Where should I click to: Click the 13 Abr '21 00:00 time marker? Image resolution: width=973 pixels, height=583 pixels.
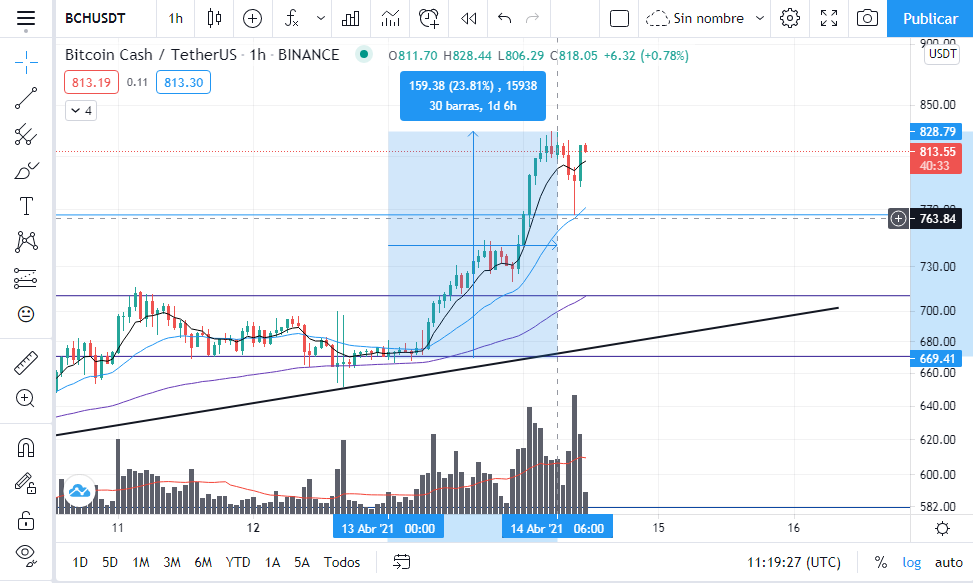tap(388, 528)
